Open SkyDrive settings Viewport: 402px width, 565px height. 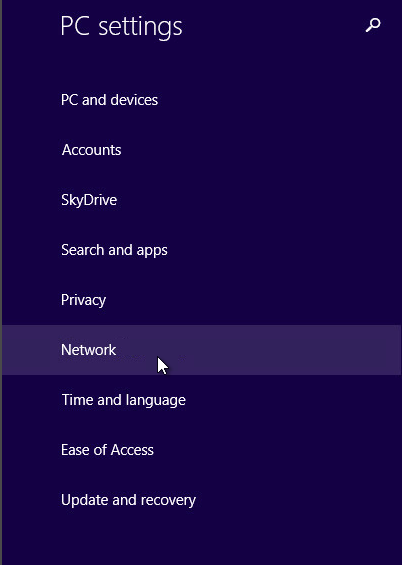click(x=201, y=200)
